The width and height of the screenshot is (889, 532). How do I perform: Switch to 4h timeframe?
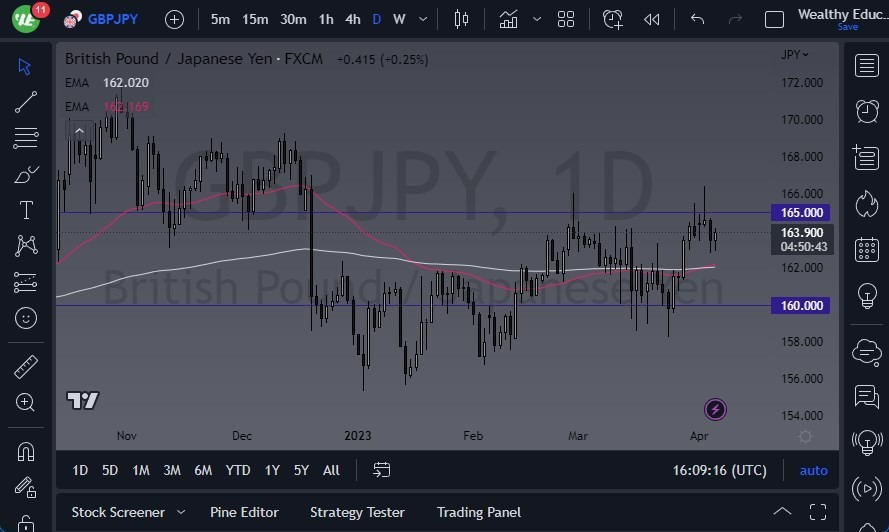click(x=353, y=19)
